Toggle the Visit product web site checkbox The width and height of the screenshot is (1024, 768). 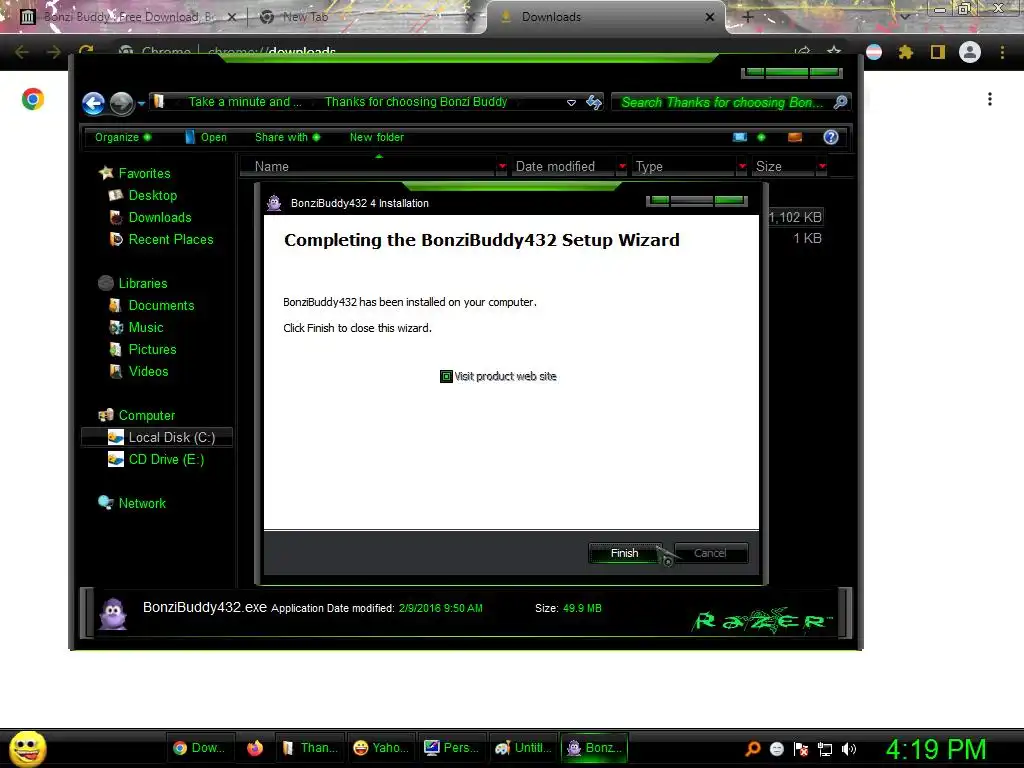446,377
